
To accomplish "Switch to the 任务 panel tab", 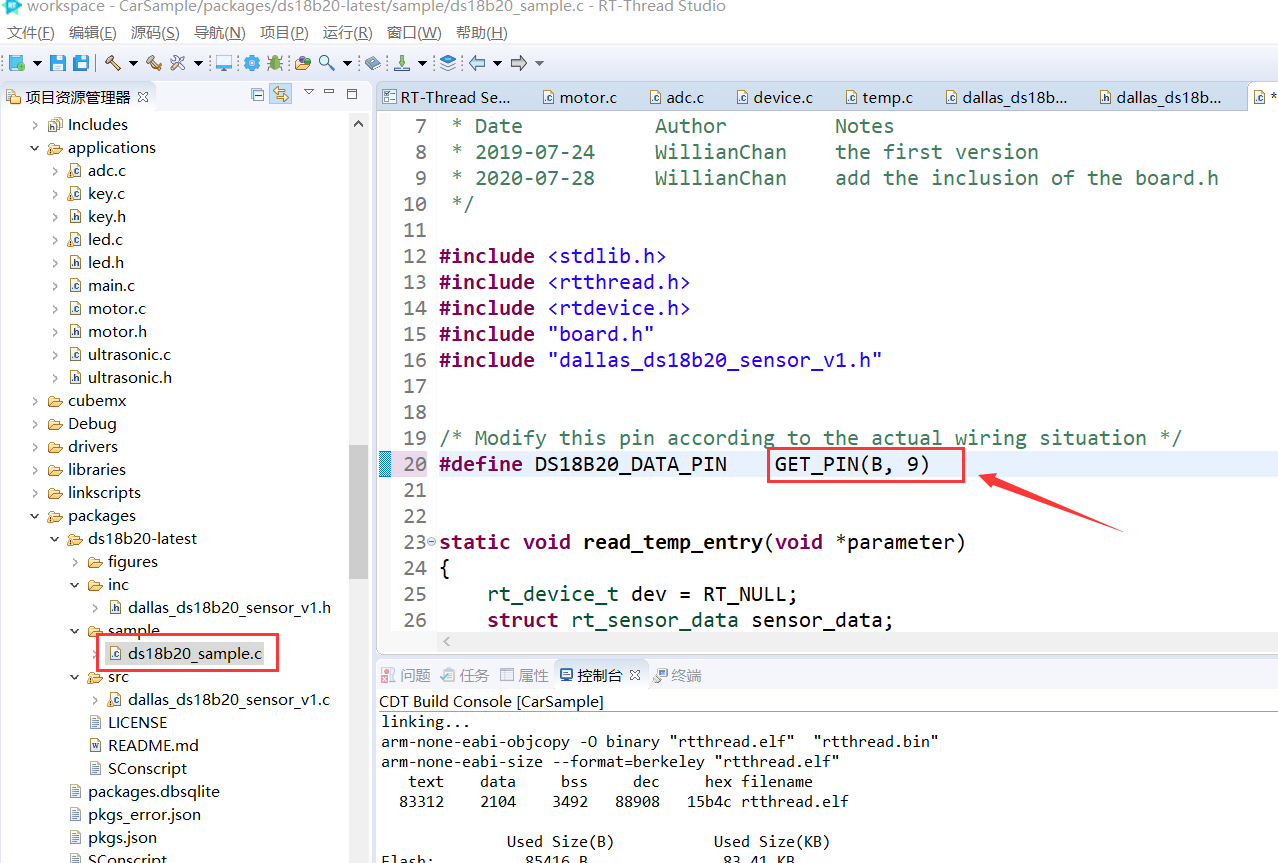I will pyautogui.click(x=465, y=675).
